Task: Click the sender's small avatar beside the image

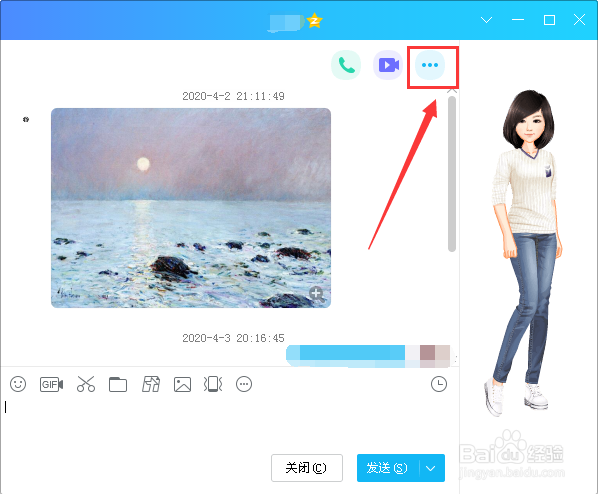Action: pos(26,119)
